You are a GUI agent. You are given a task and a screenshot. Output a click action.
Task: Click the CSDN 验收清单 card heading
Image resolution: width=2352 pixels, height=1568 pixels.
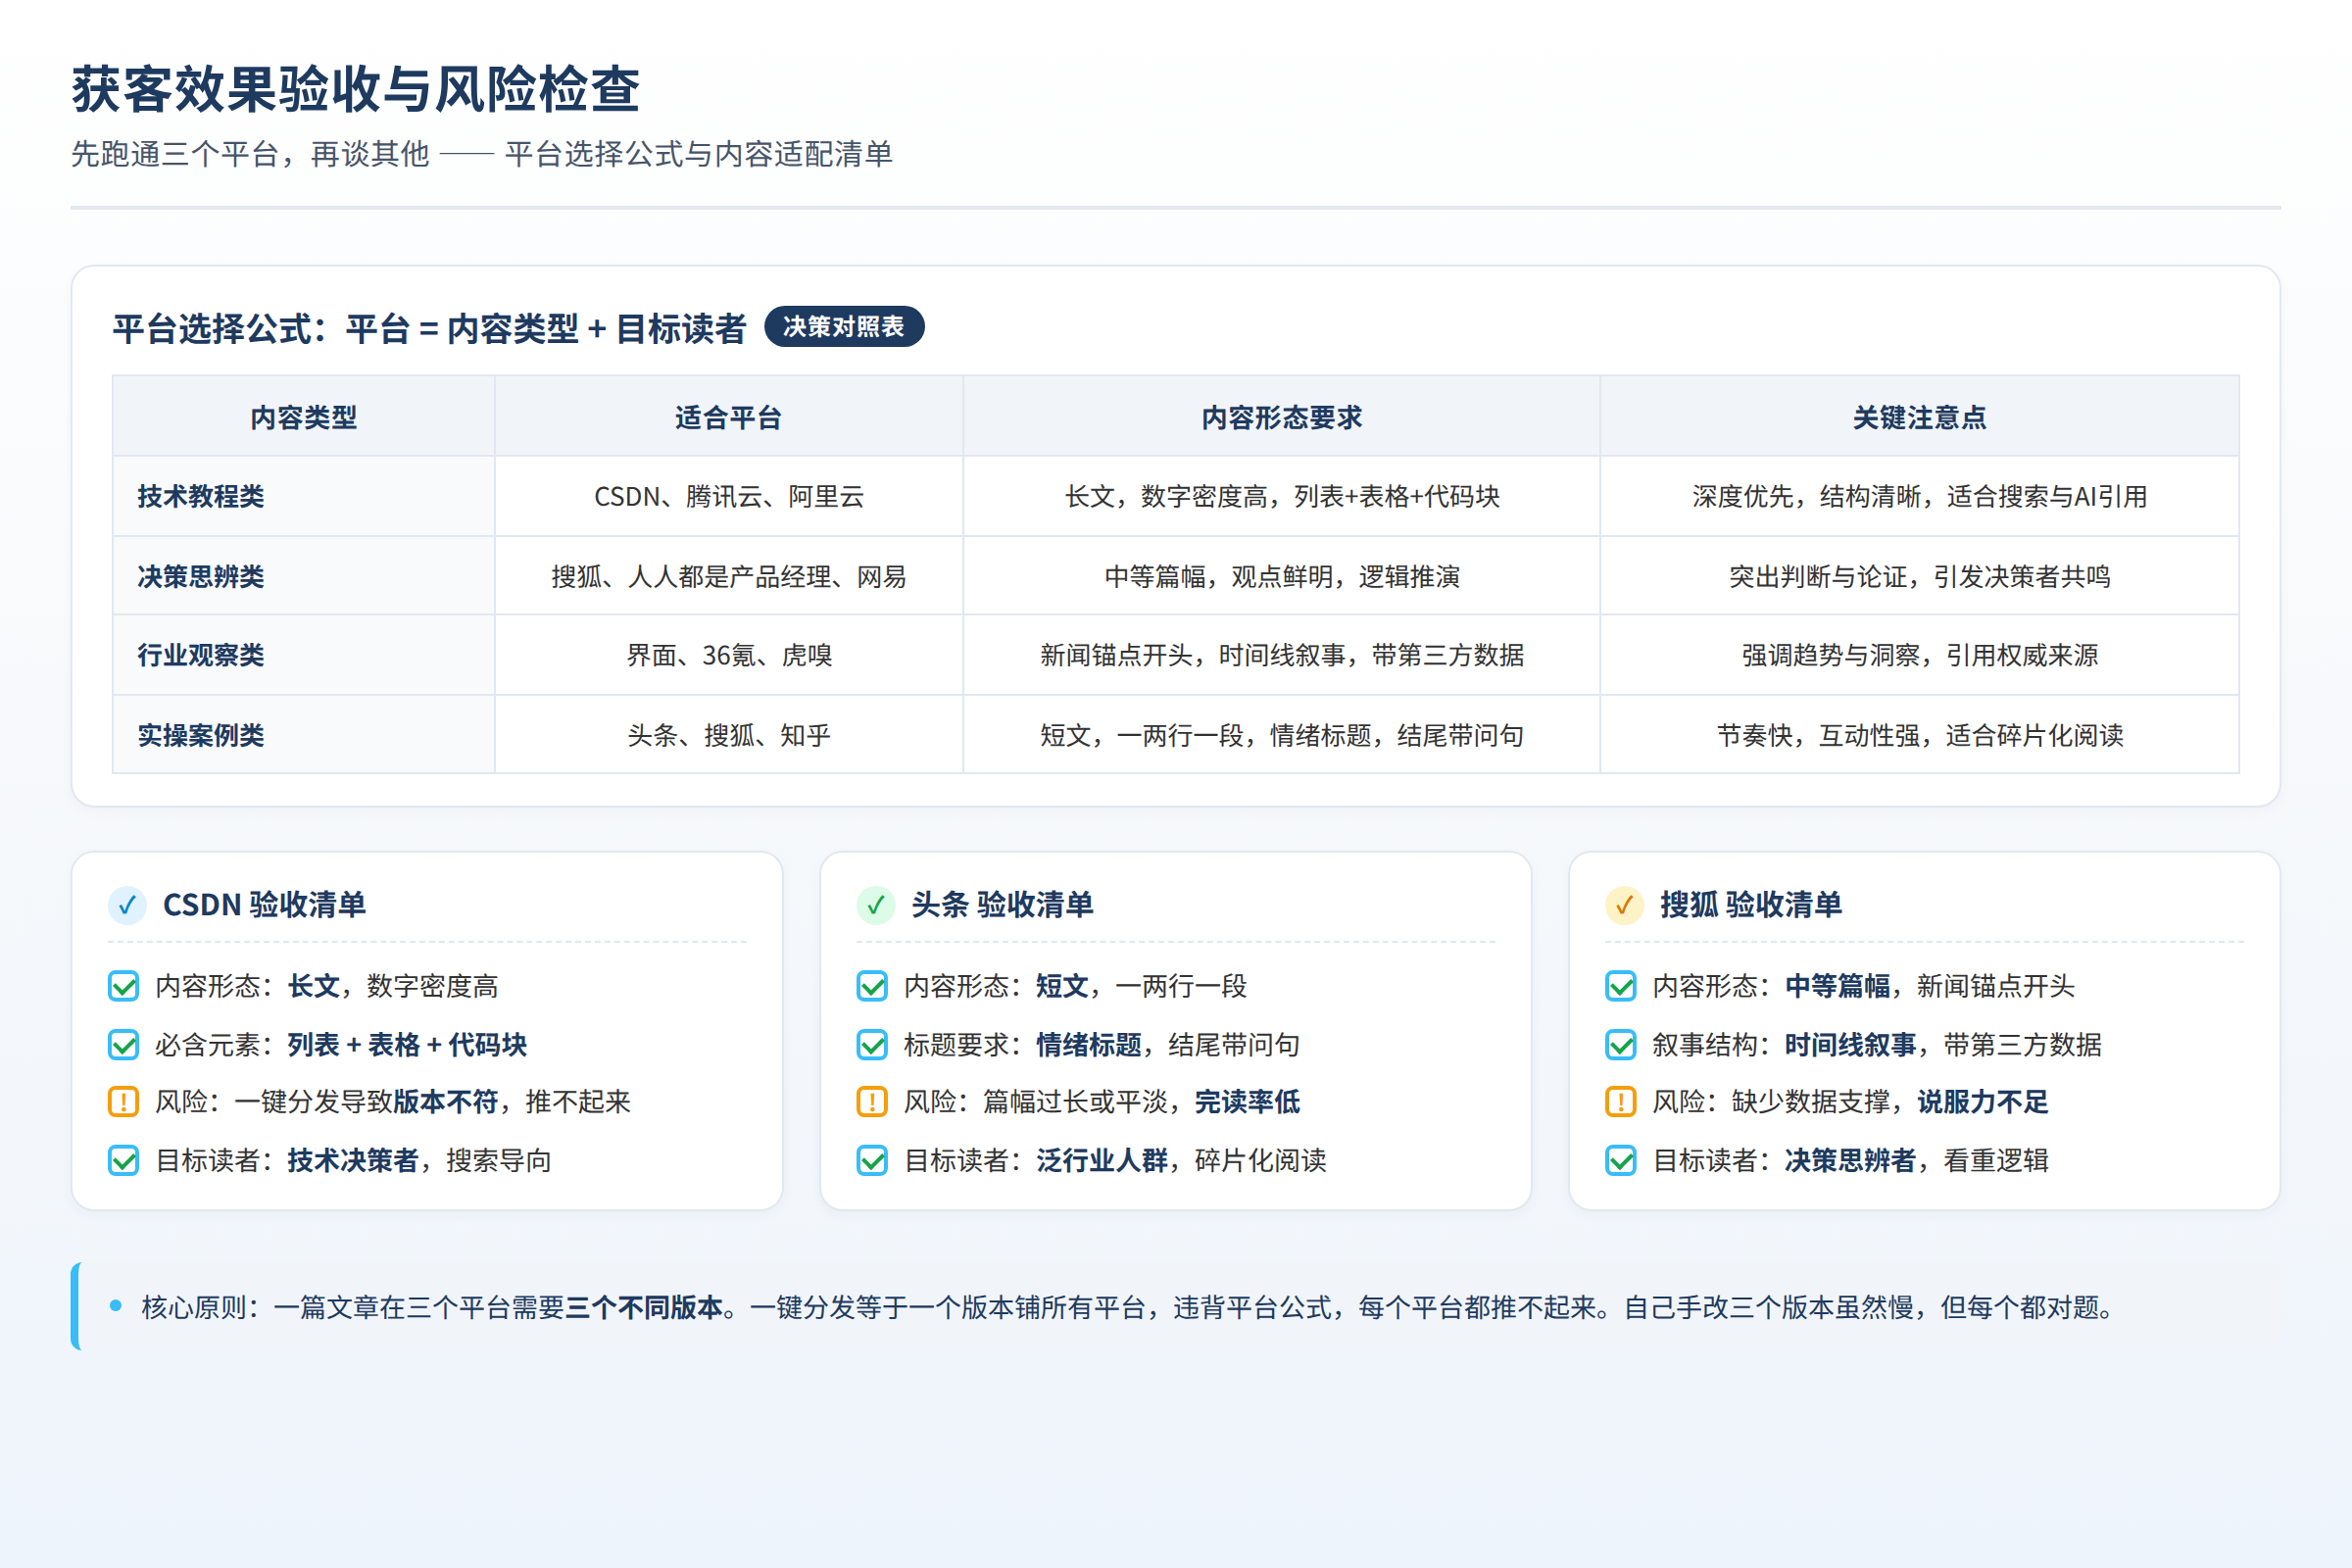pyautogui.click(x=264, y=905)
